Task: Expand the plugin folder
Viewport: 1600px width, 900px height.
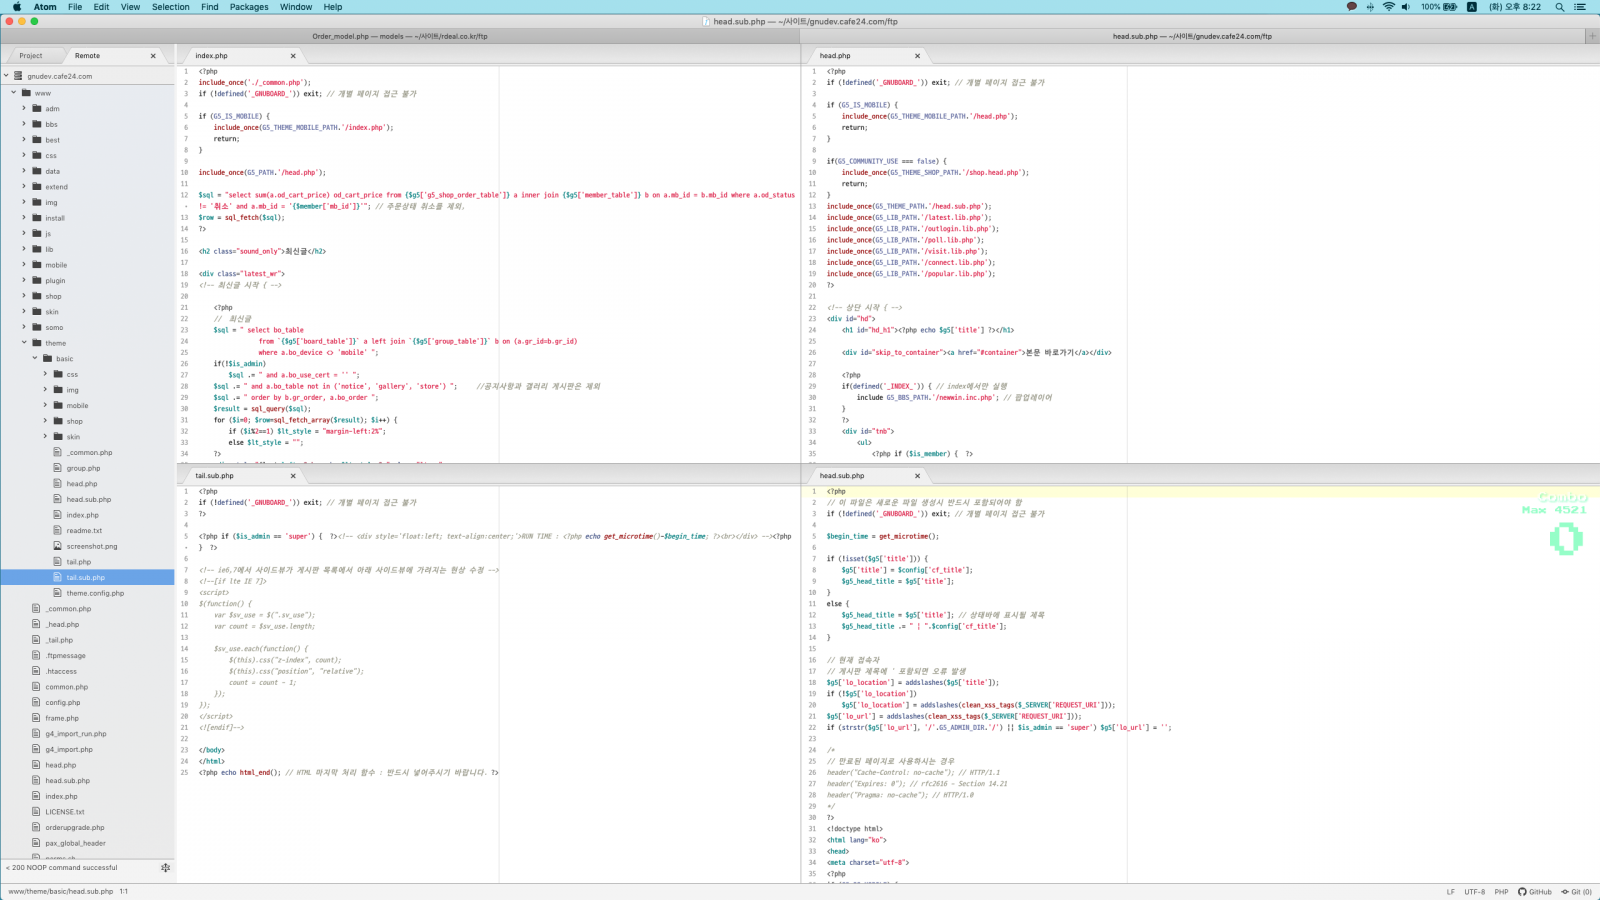Action: [x=24, y=280]
